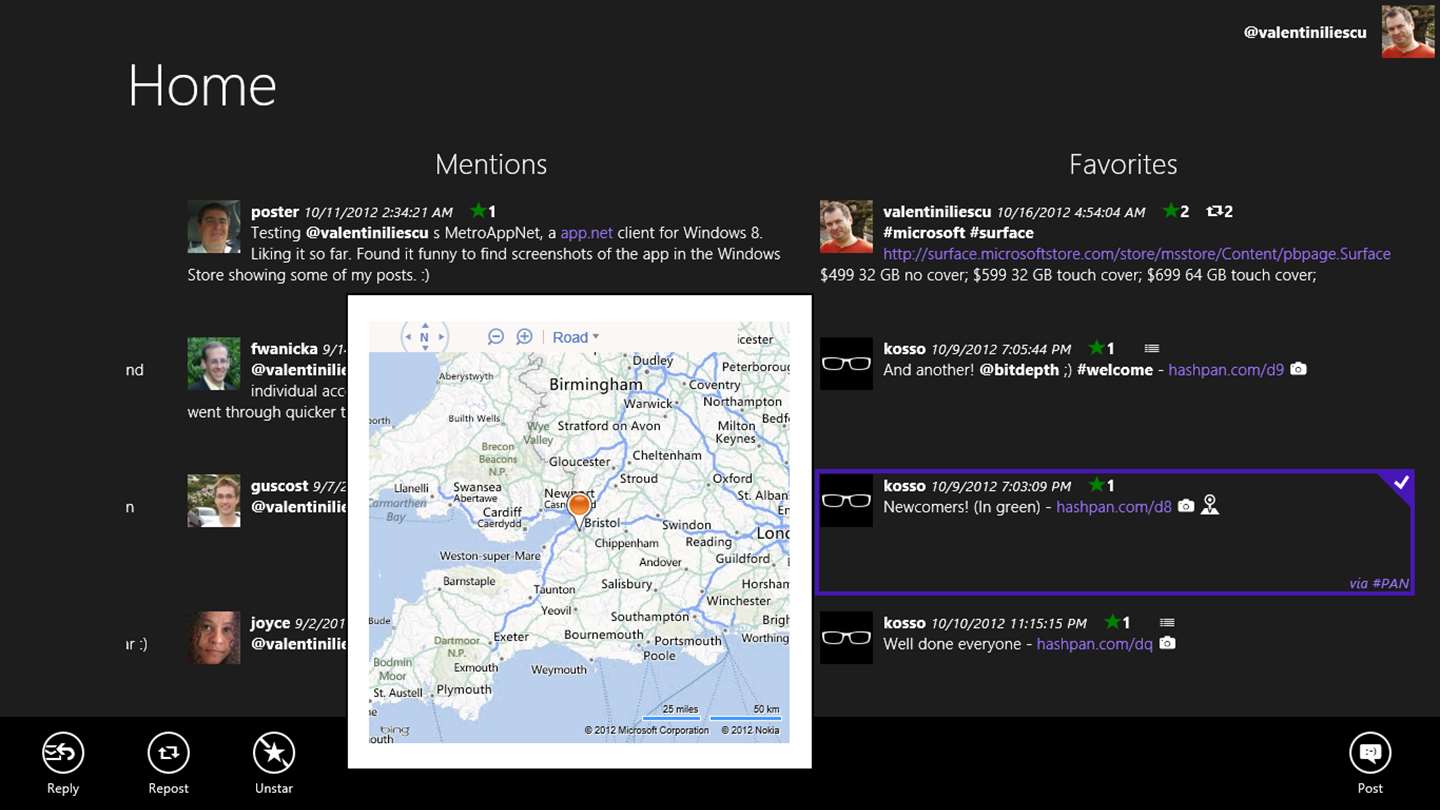Image resolution: width=1440 pixels, height=810 pixels.
Task: Open the app.net link in poster's mention
Action: [x=586, y=233]
